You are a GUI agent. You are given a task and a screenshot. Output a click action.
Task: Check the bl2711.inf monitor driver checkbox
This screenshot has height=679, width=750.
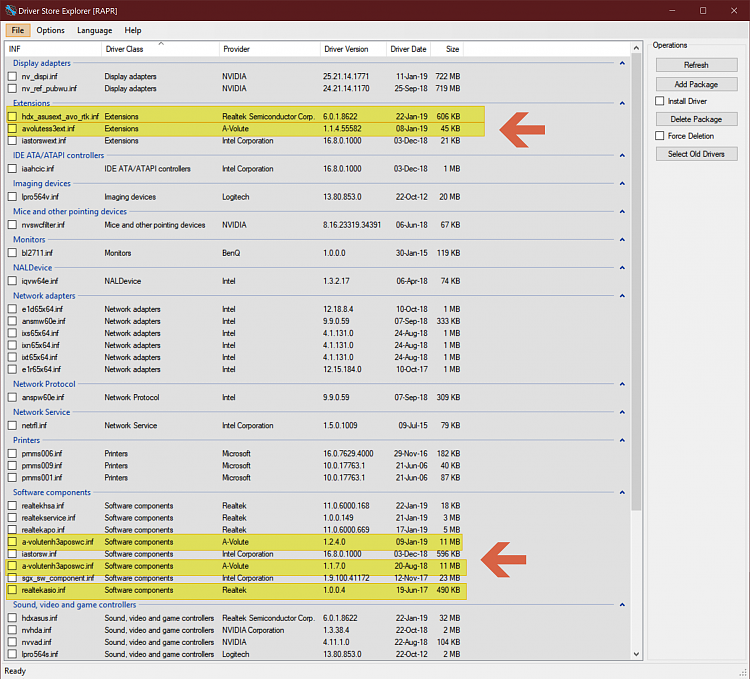12,253
